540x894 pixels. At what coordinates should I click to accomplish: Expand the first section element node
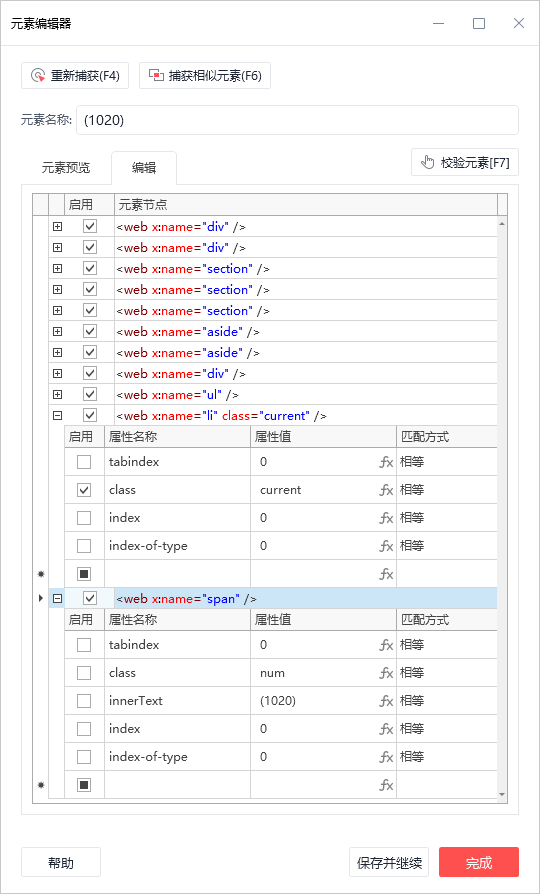tap(57, 269)
